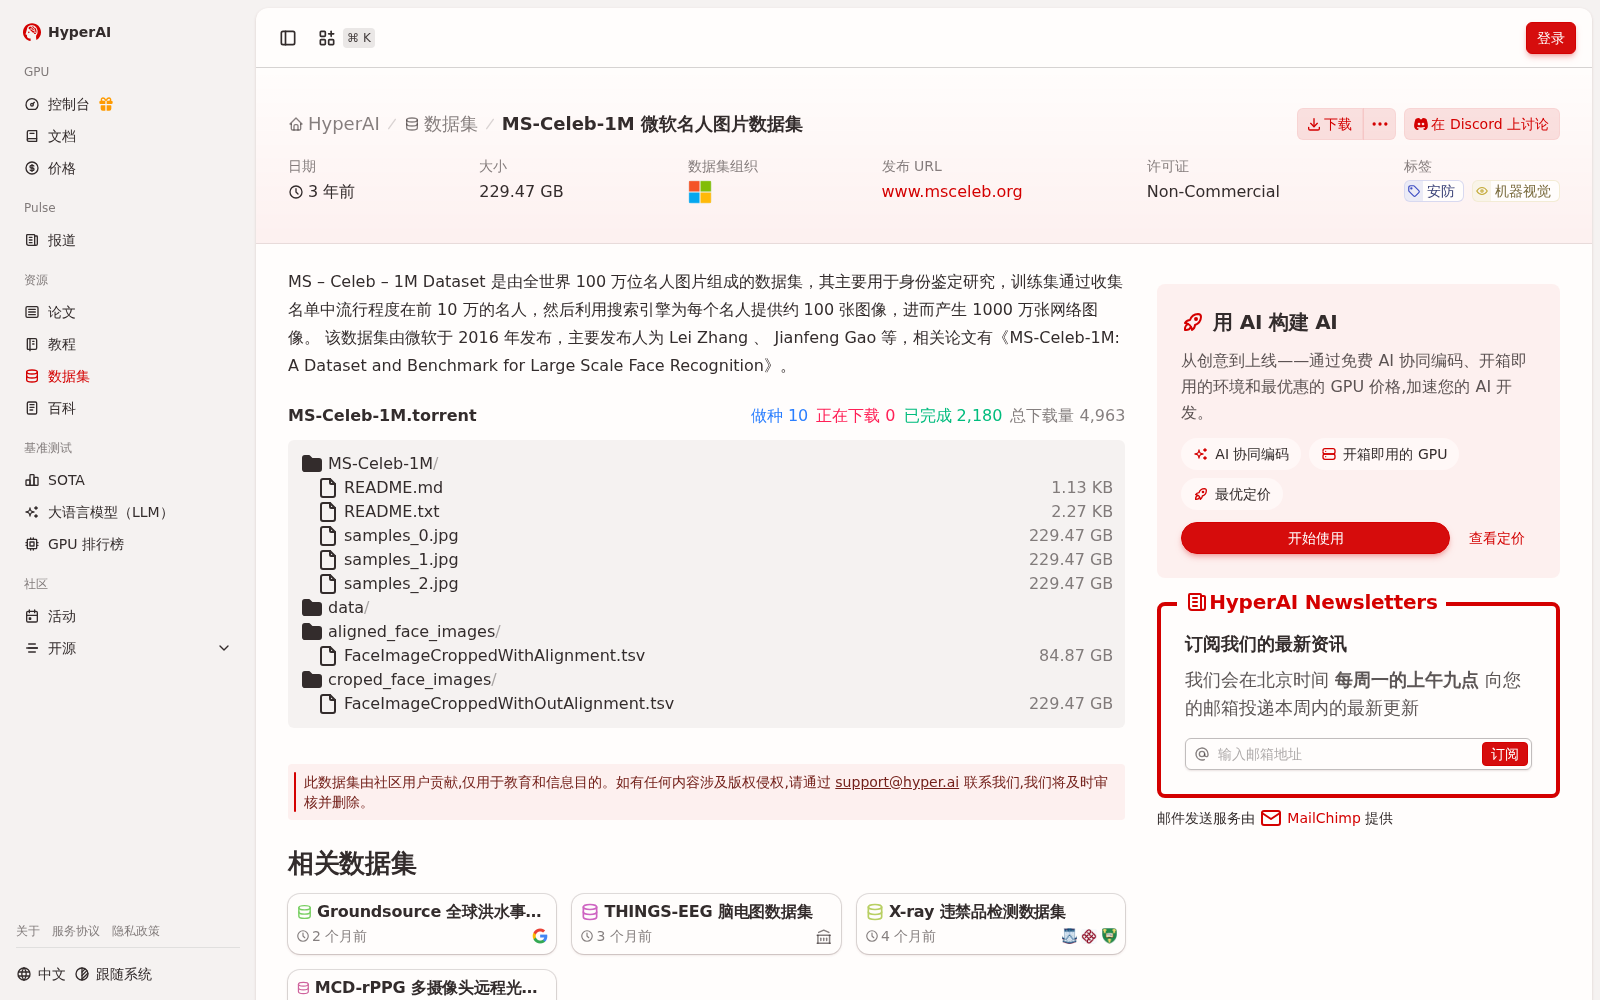The image size is (1600, 1000).
Task: Open THINGS-EEG 脑电图数据集 card
Action: click(706, 924)
